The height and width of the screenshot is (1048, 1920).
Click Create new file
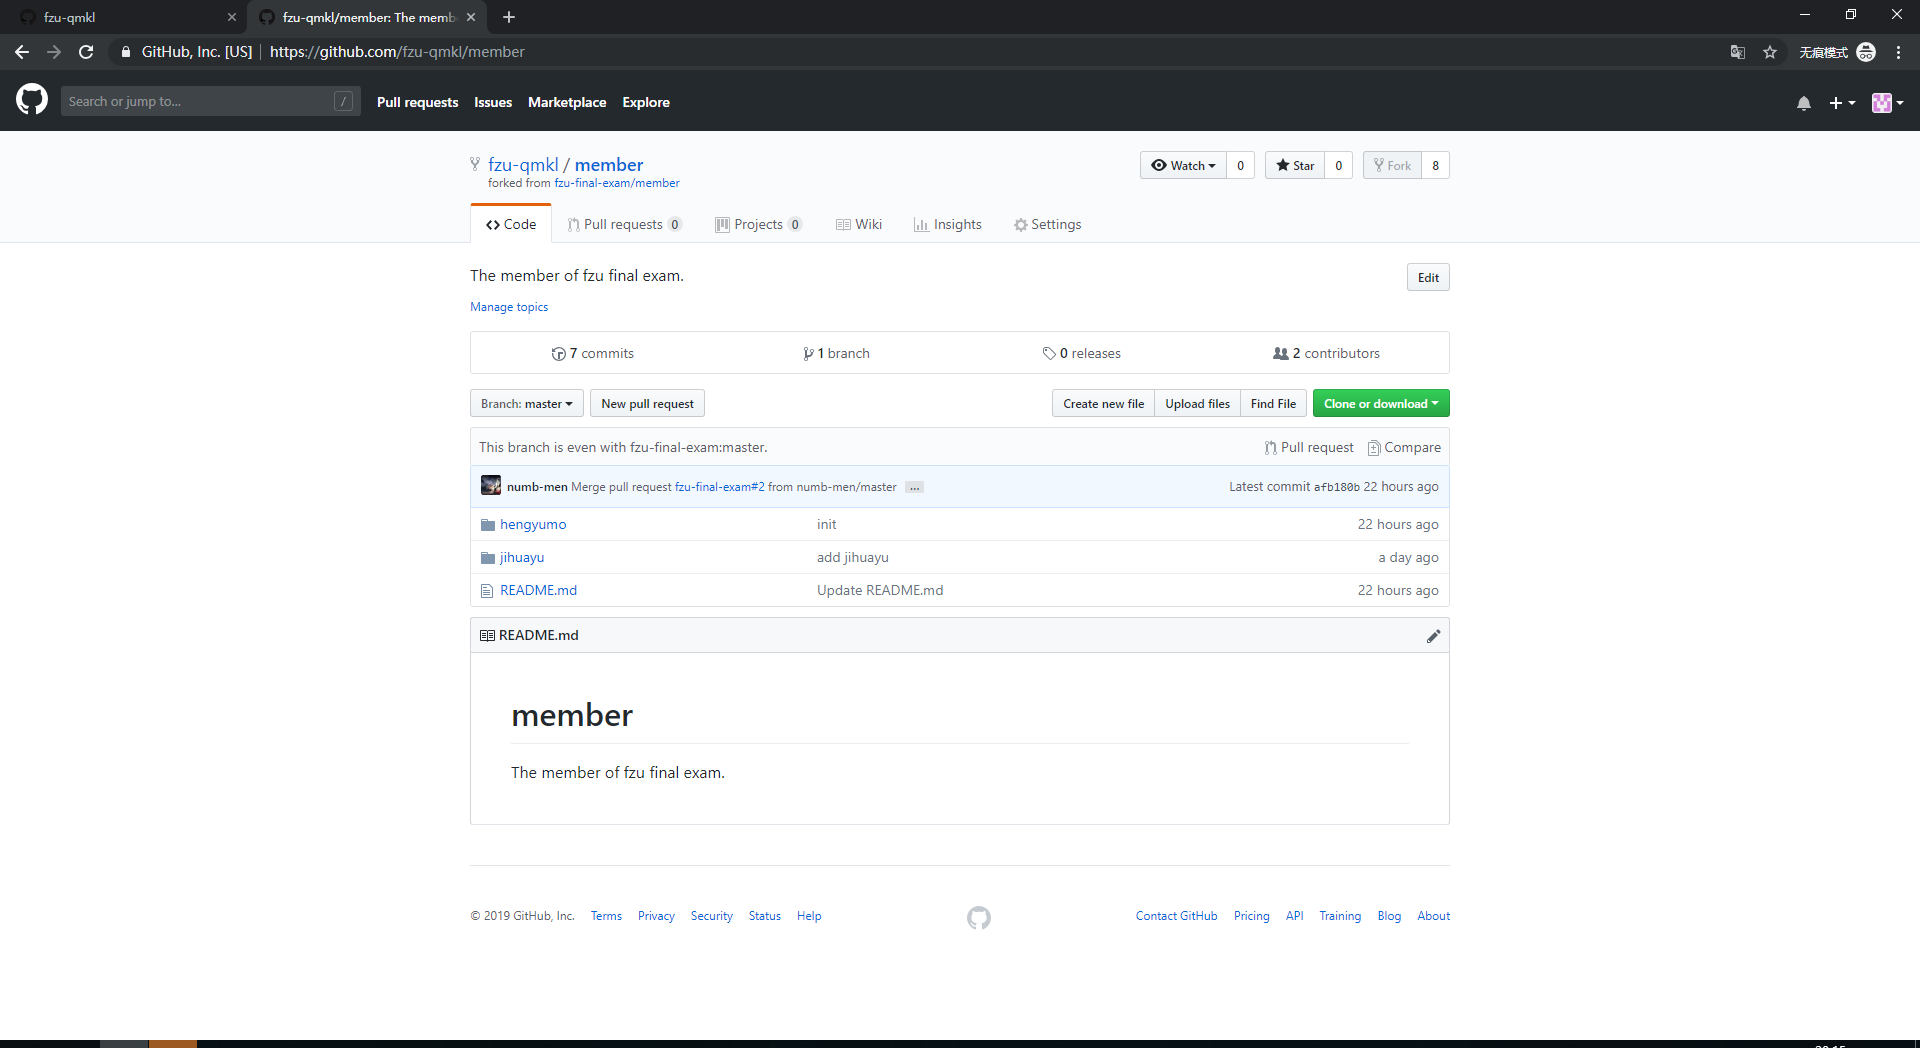coord(1103,403)
